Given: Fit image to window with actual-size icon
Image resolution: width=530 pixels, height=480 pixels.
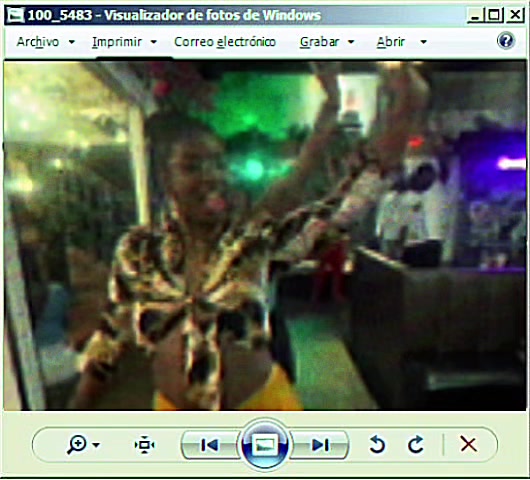Looking at the screenshot, I should click(145, 445).
